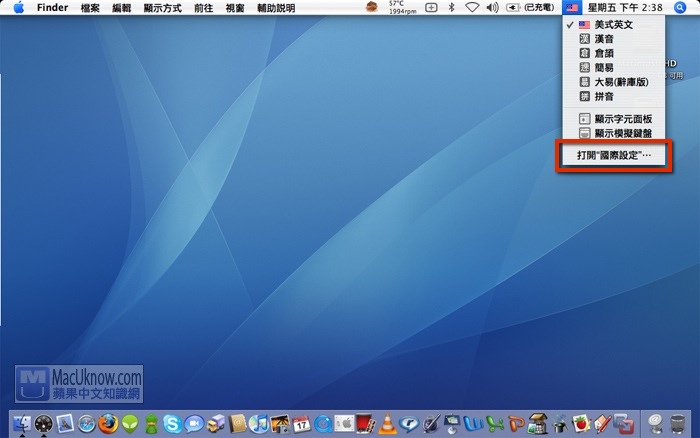Open the Finder menu
700x438 pixels.
(53, 8)
